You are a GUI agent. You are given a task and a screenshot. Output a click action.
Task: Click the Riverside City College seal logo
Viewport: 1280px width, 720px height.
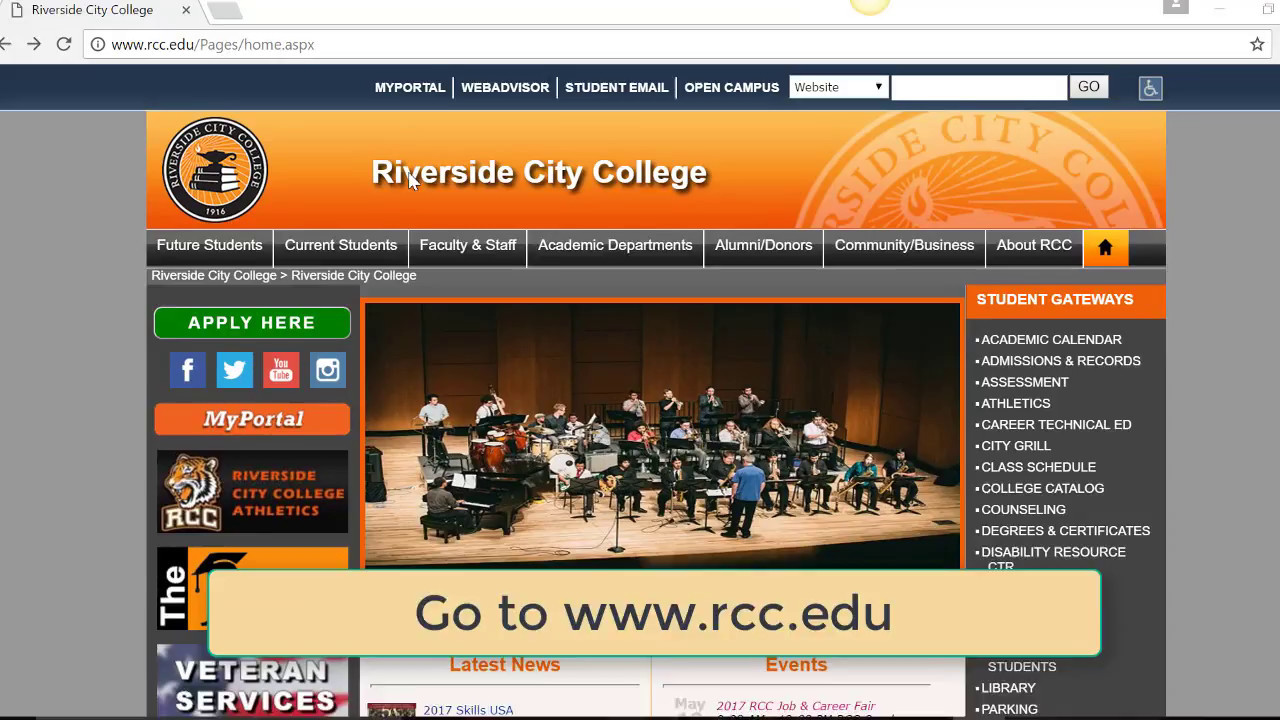click(215, 170)
